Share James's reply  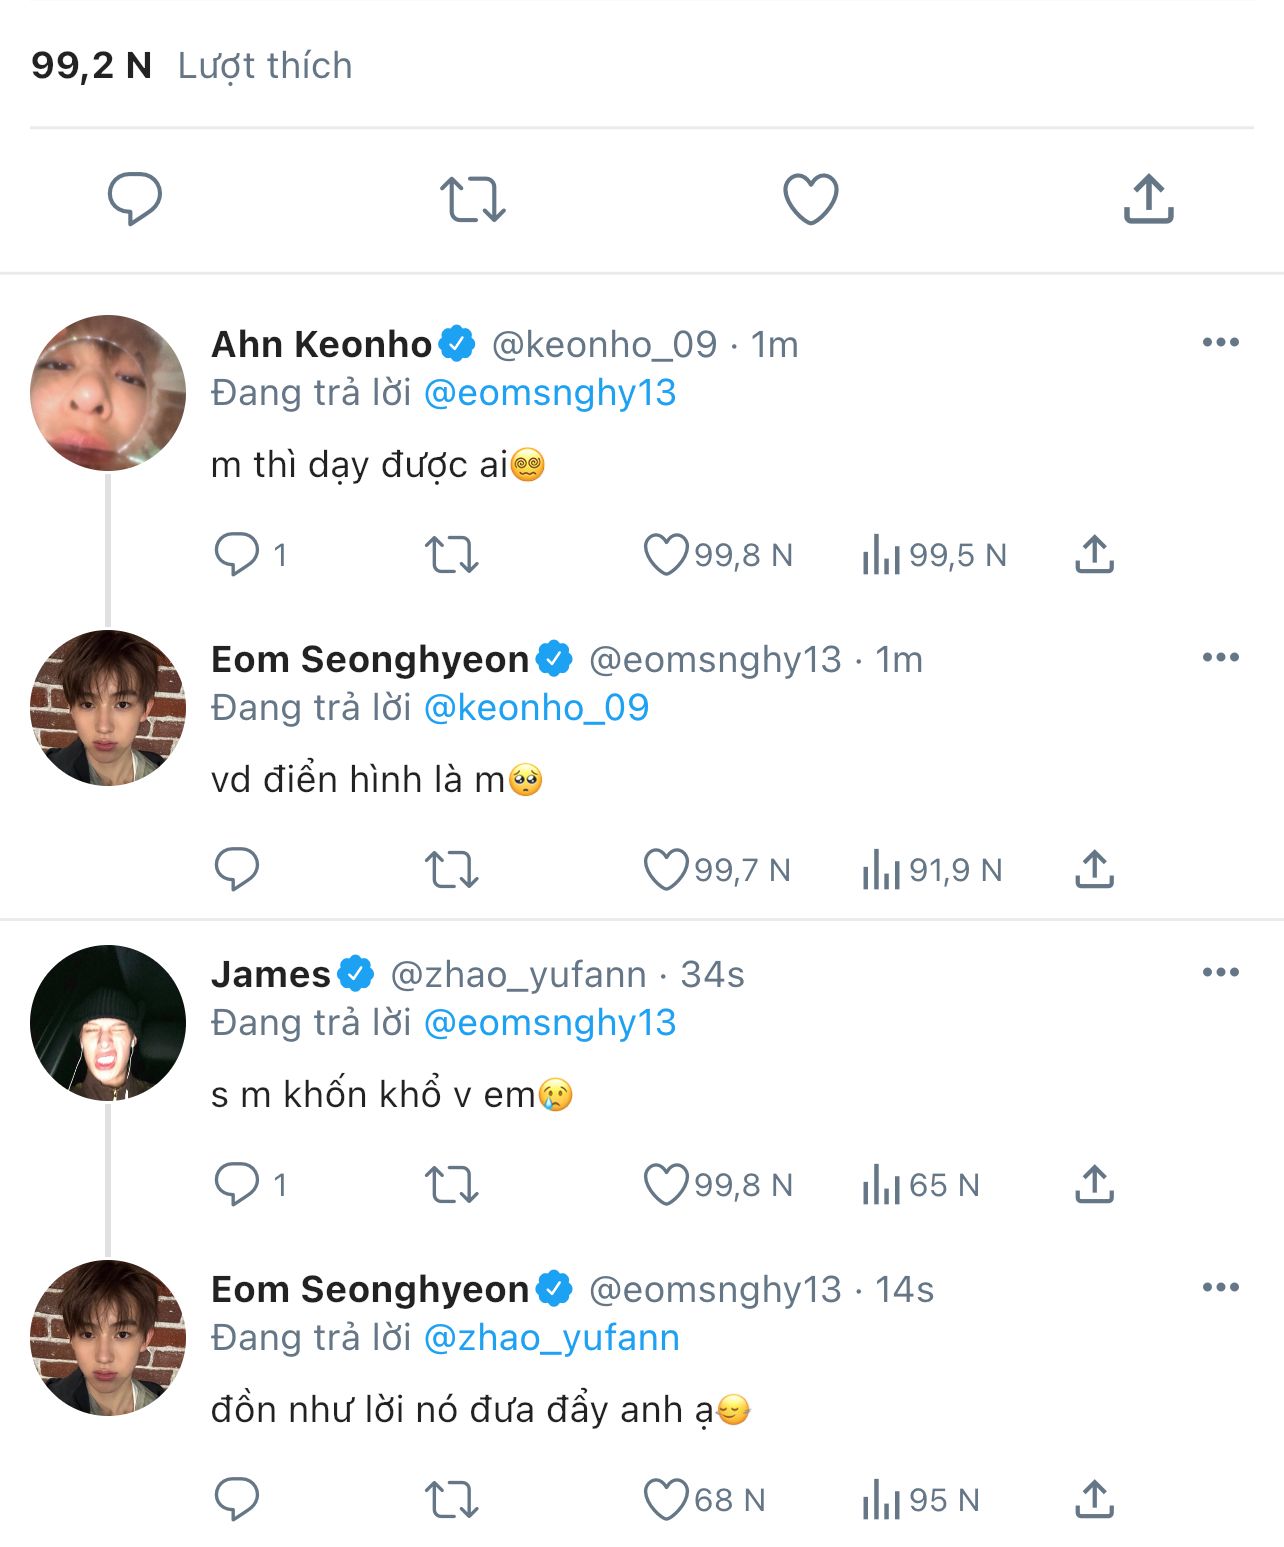1094,1185
